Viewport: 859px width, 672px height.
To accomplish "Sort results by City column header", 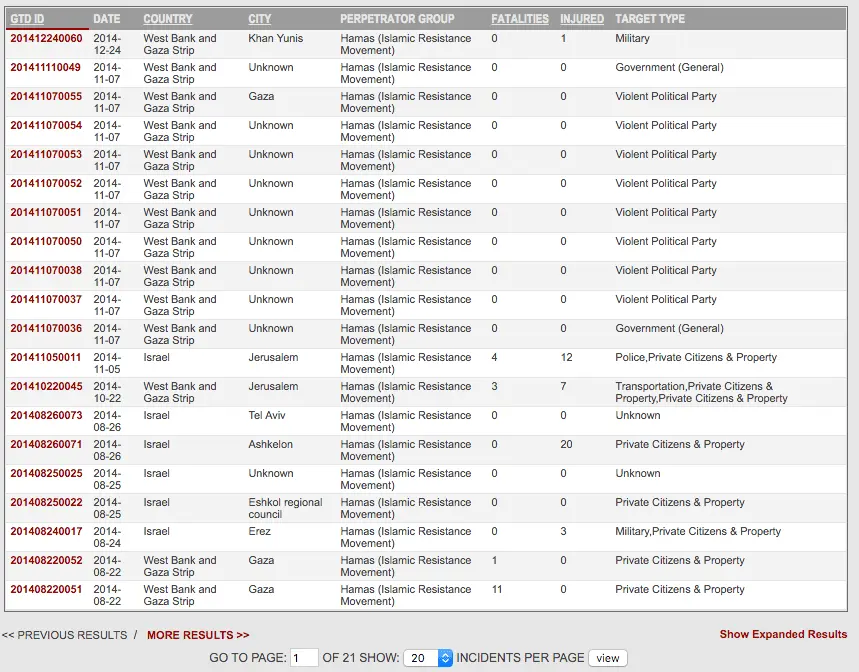I will tap(259, 19).
